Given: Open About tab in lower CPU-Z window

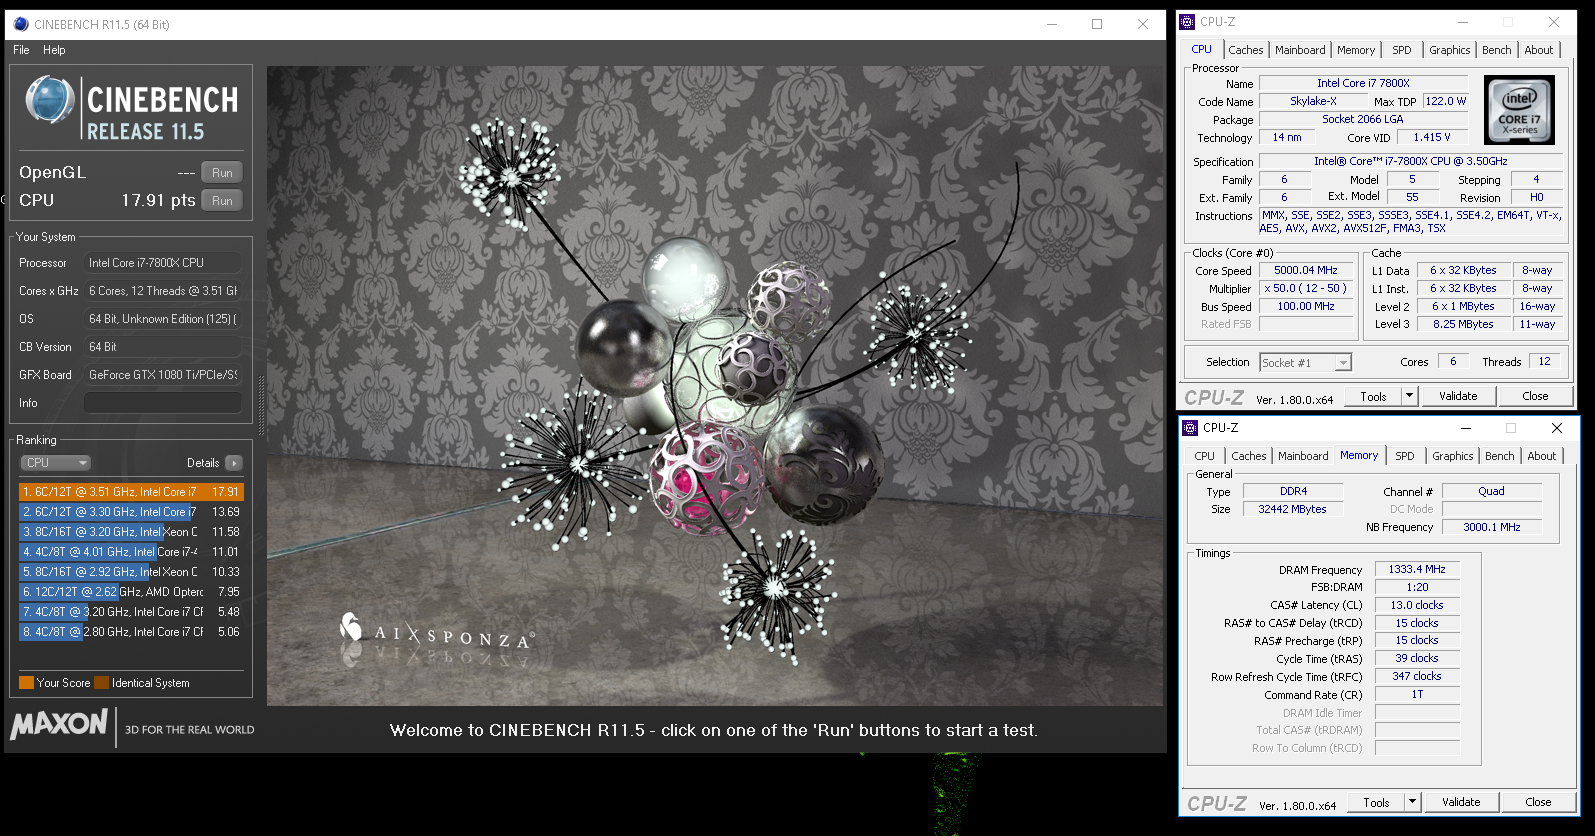Looking at the screenshot, I should [1542, 456].
